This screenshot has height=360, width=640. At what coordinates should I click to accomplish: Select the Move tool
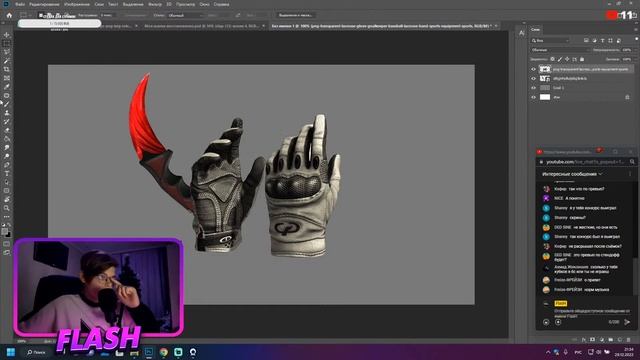7,35
